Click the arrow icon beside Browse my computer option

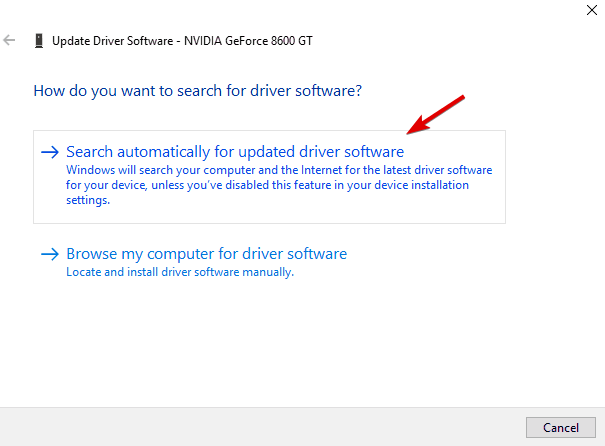coord(50,254)
